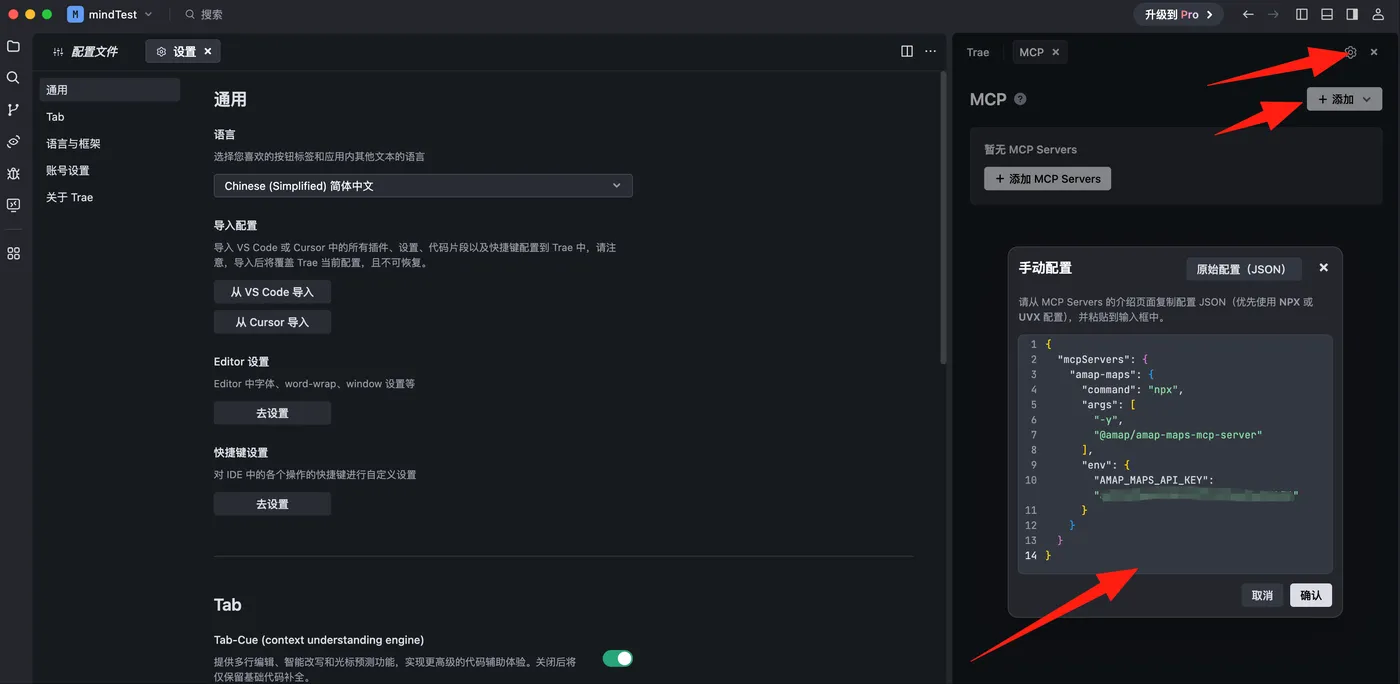
Task: Toggle the Tab-Cue switch off
Action: (618, 658)
